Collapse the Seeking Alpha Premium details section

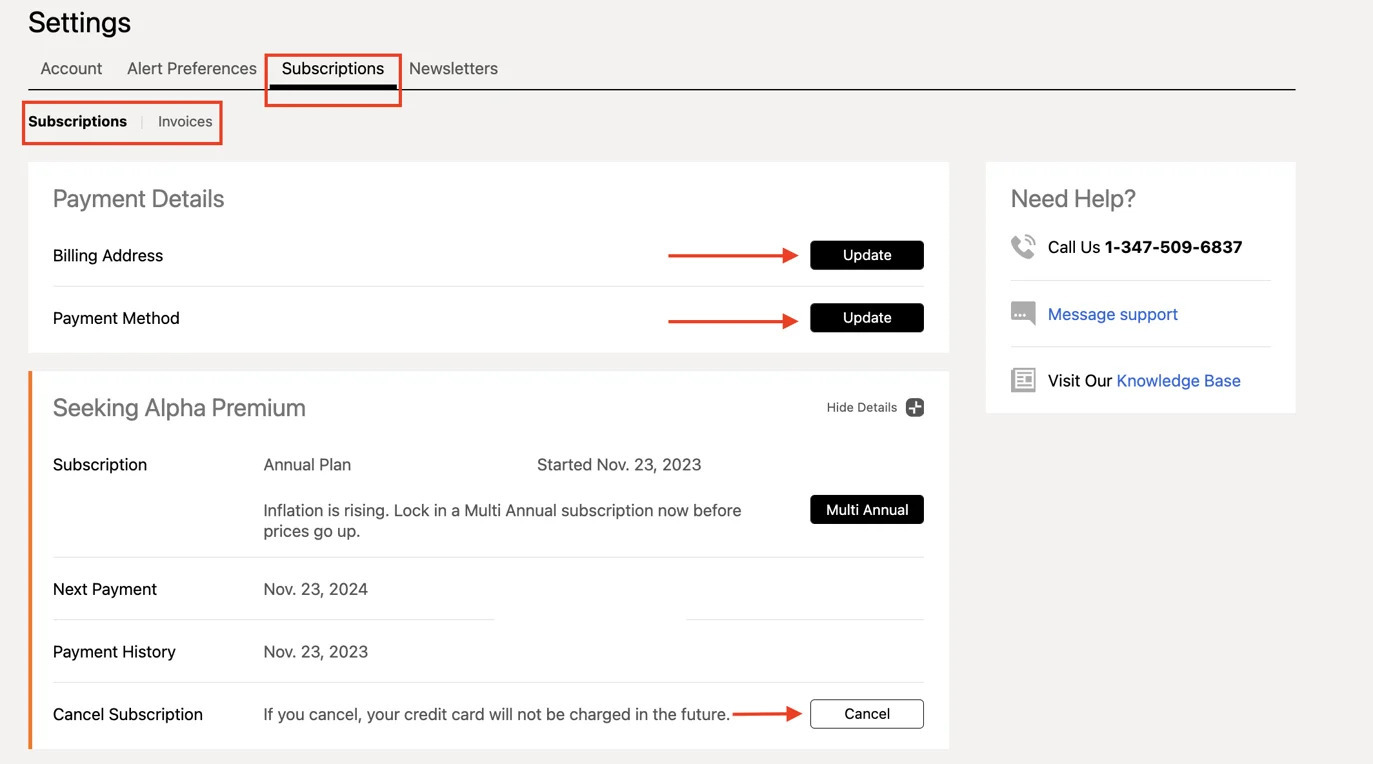[862, 407]
